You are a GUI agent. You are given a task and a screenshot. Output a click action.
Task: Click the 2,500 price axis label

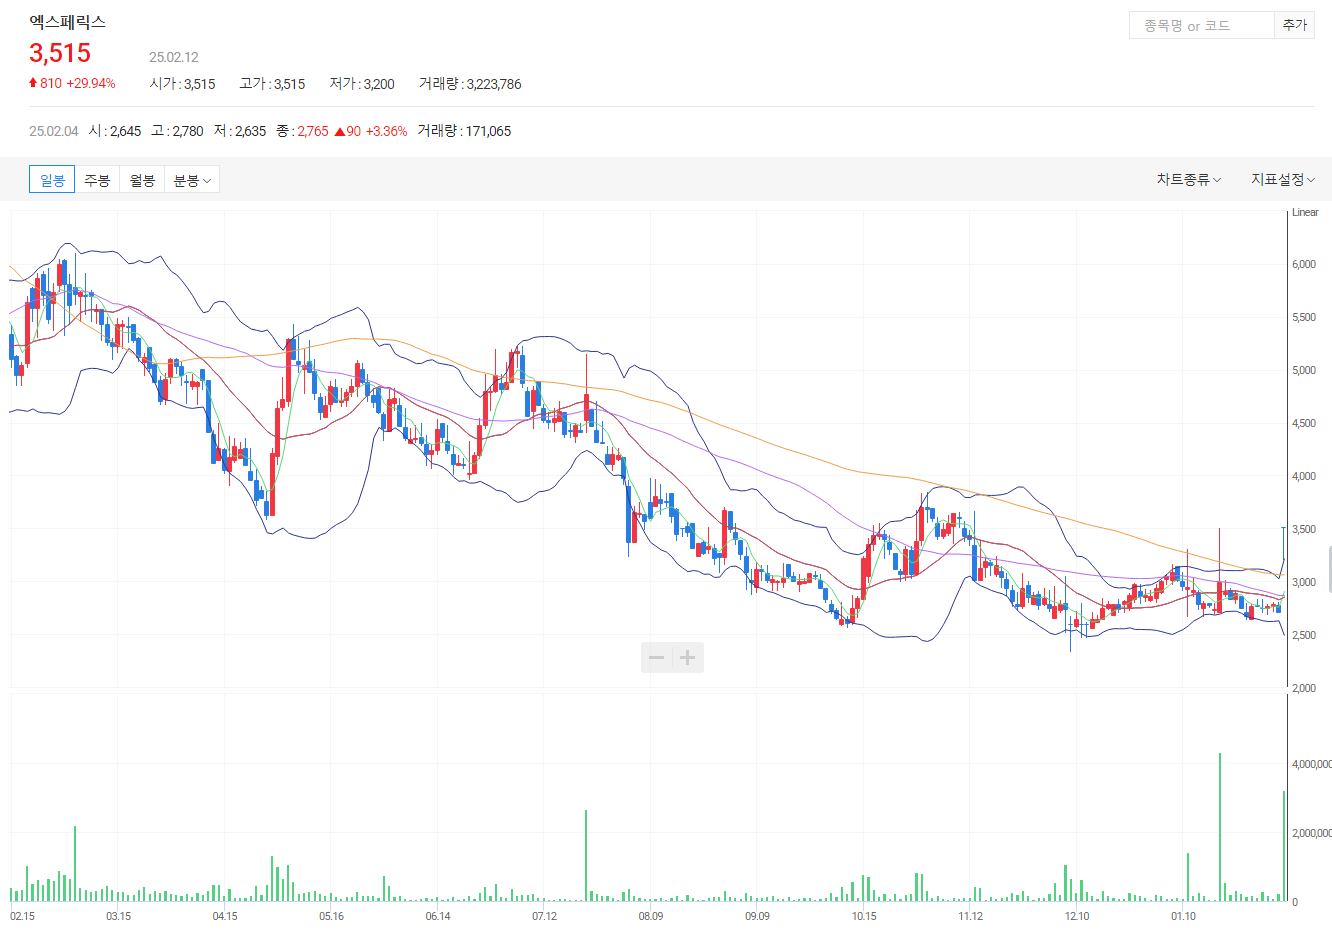click(x=1304, y=635)
